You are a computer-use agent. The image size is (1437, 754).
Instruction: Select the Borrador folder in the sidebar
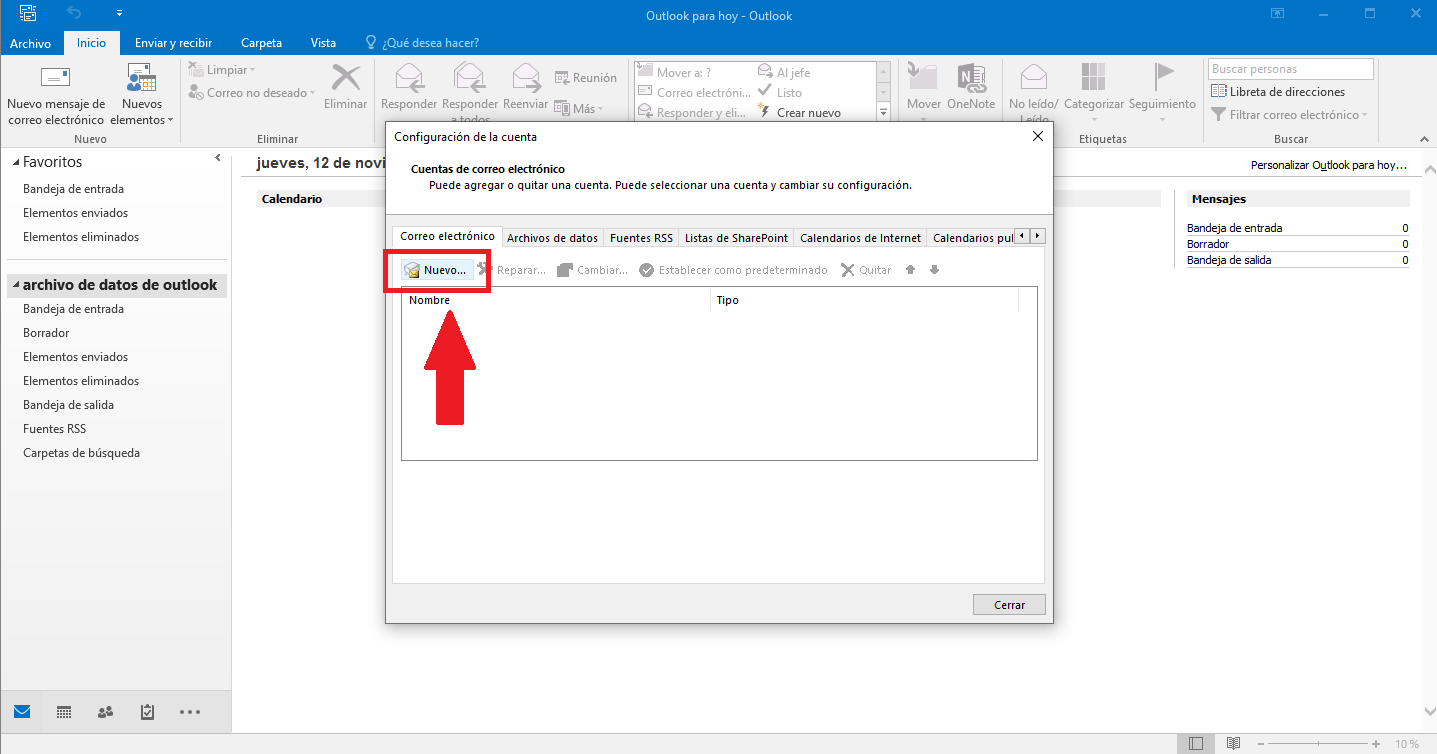click(x=46, y=333)
